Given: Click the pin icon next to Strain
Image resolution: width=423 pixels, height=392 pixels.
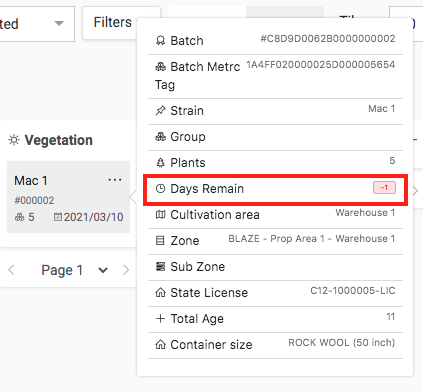Looking at the screenshot, I should (160, 110).
